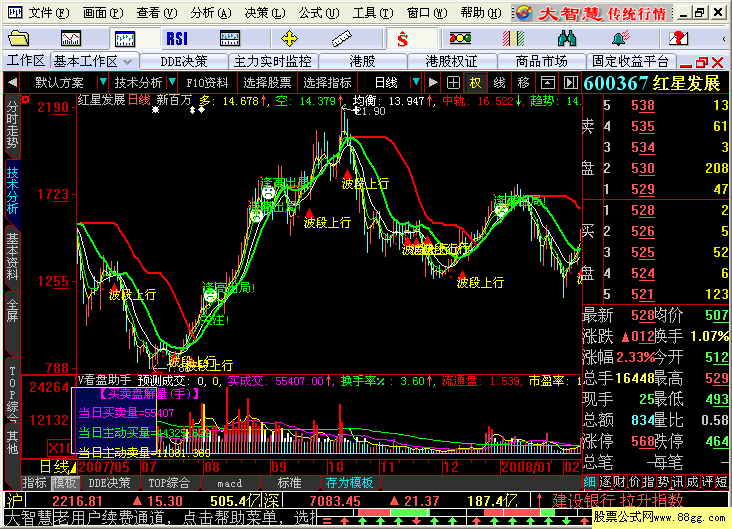Select the yellow four-way move arrow tool
Screen dimensions: 732x529
tap(289, 38)
